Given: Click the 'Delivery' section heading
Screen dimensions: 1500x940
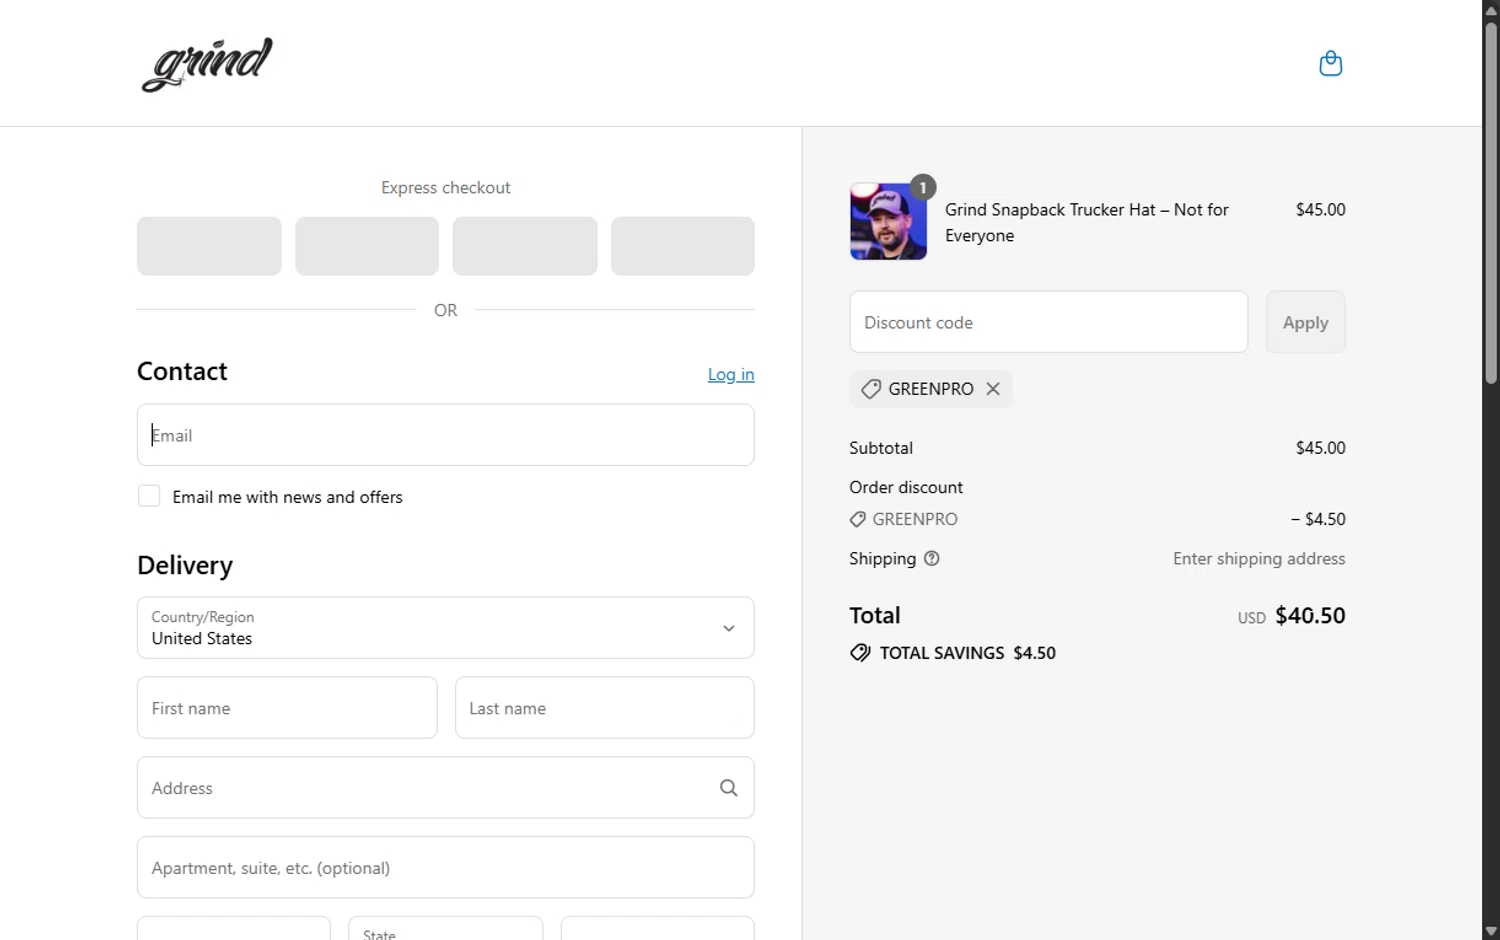Looking at the screenshot, I should (185, 565).
